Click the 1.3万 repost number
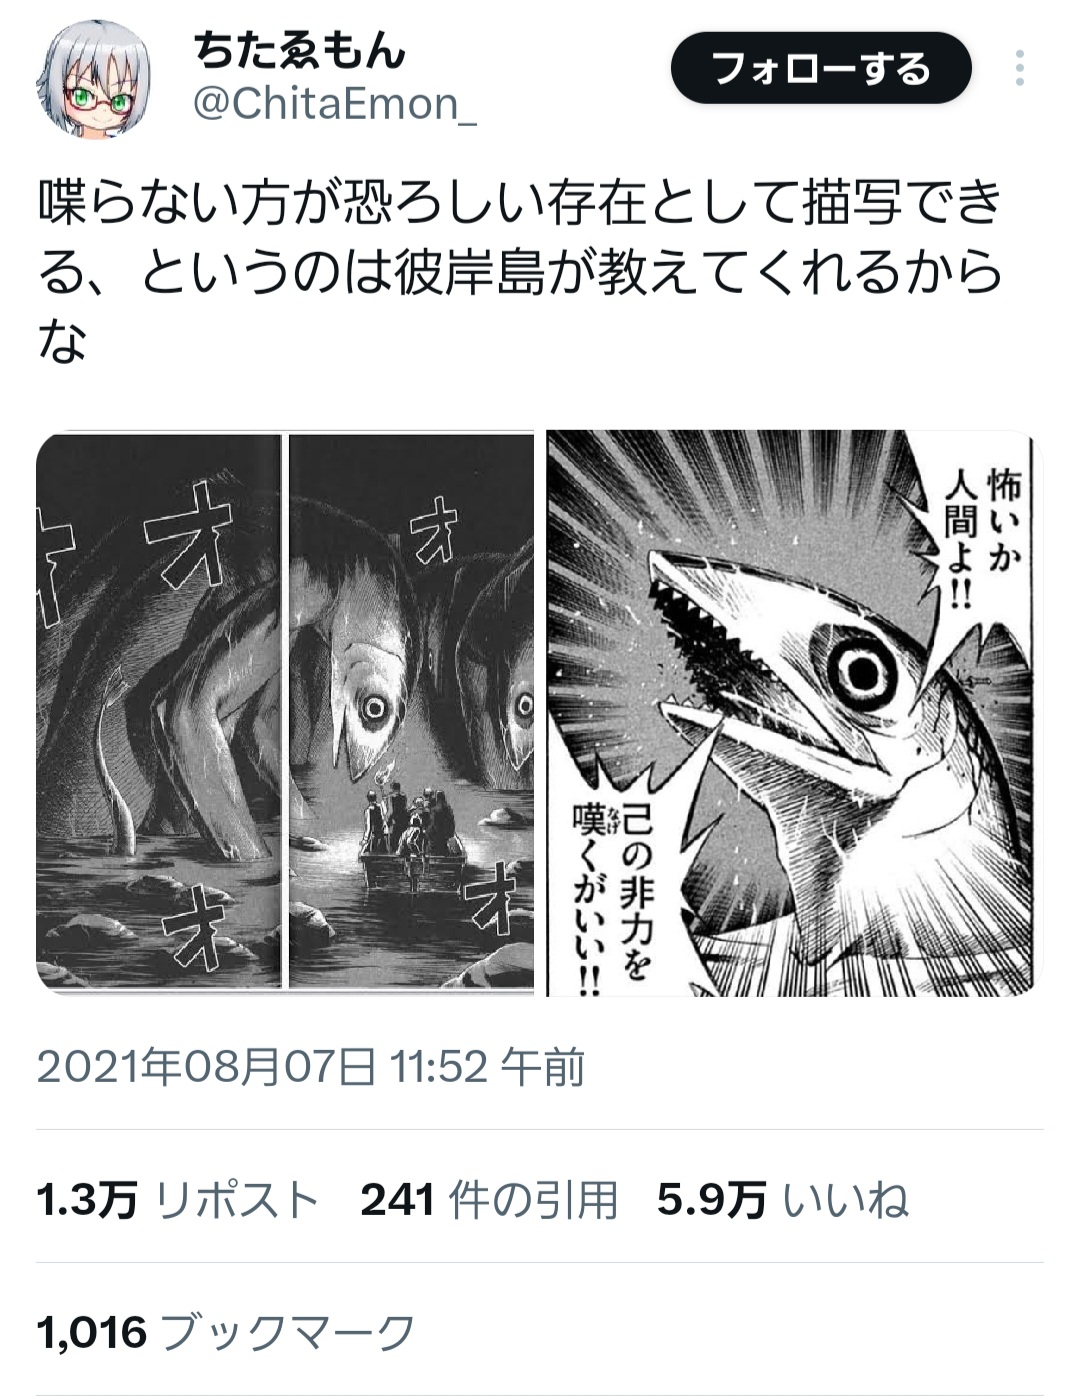 (x=87, y=1200)
